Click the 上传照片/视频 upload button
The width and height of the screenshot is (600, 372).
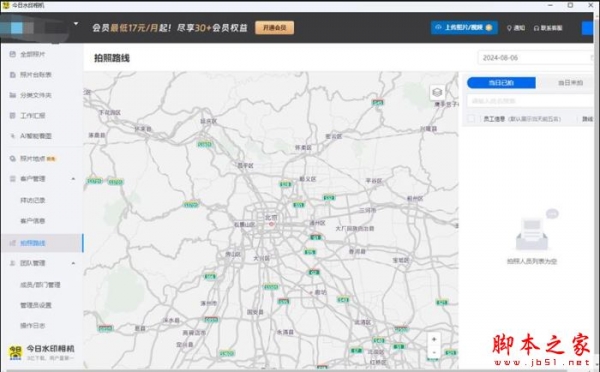(464, 28)
